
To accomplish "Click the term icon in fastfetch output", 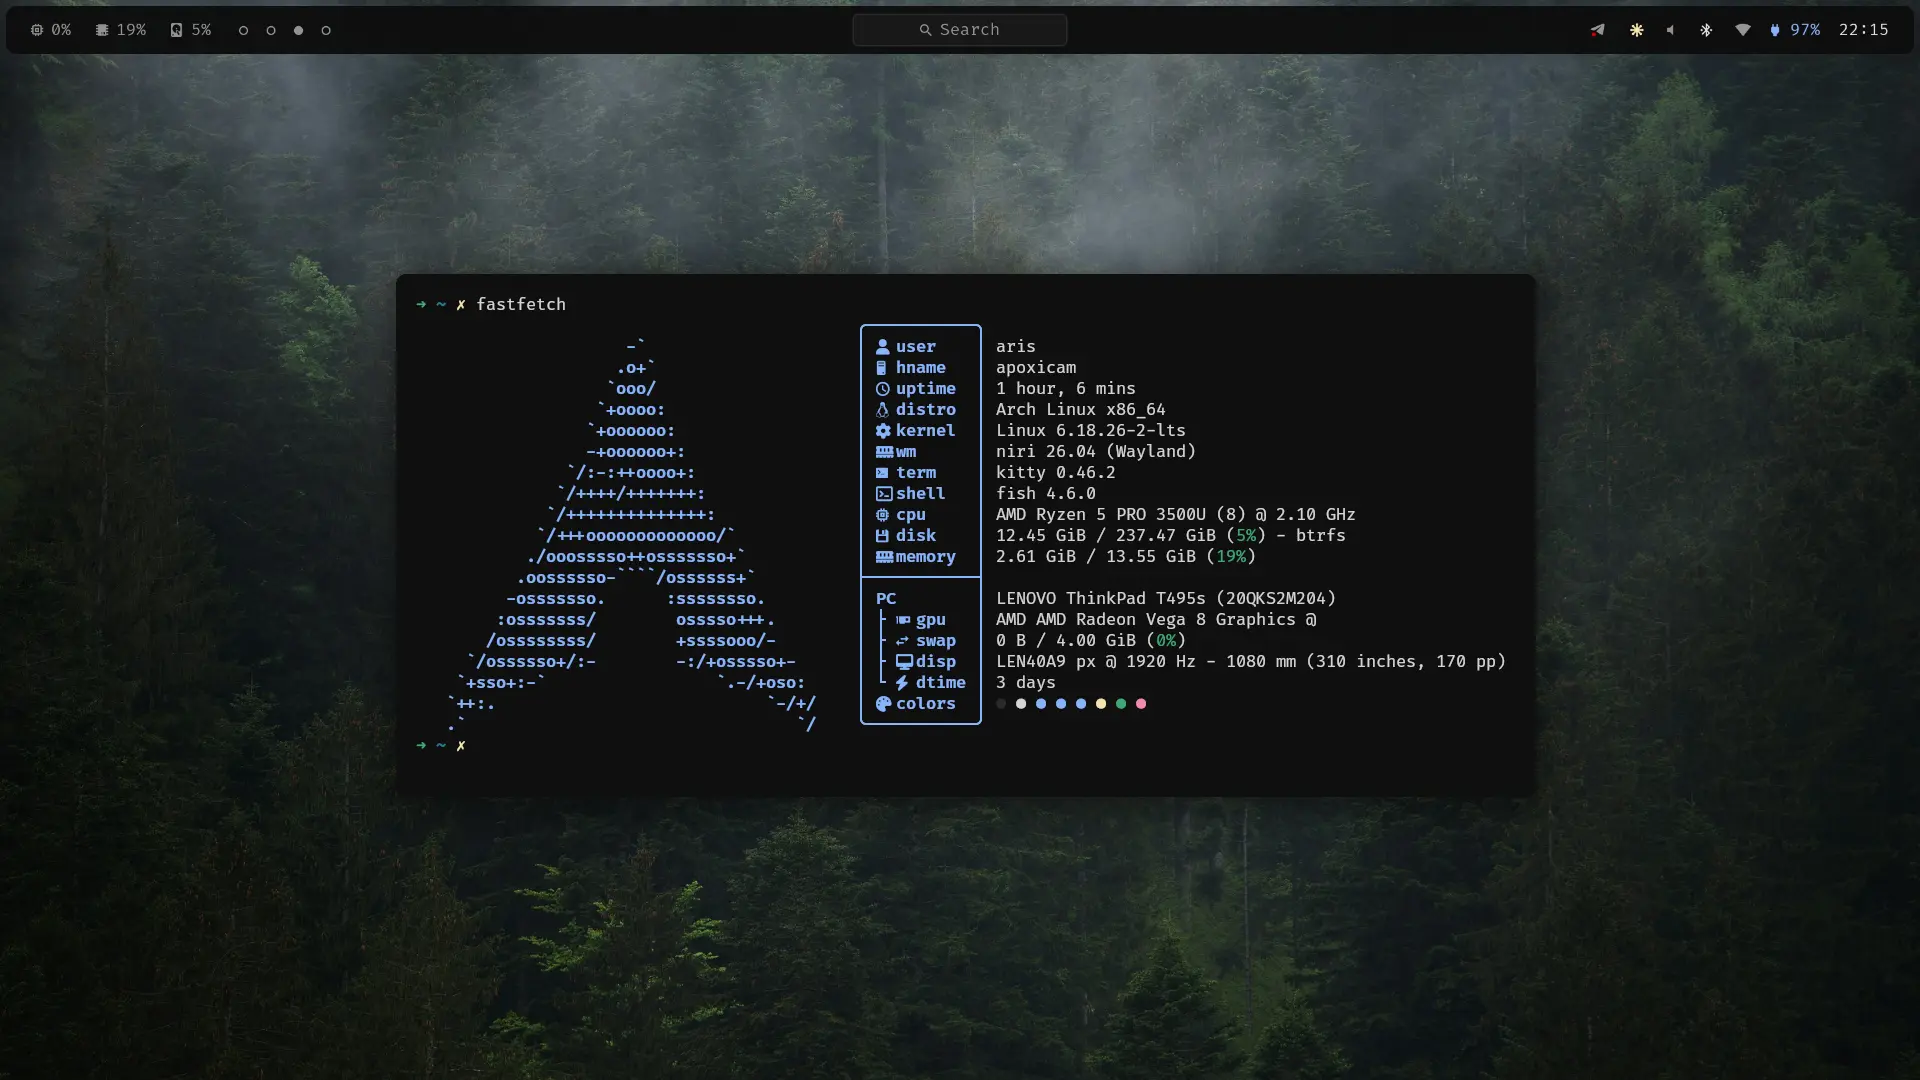I will tap(882, 473).
